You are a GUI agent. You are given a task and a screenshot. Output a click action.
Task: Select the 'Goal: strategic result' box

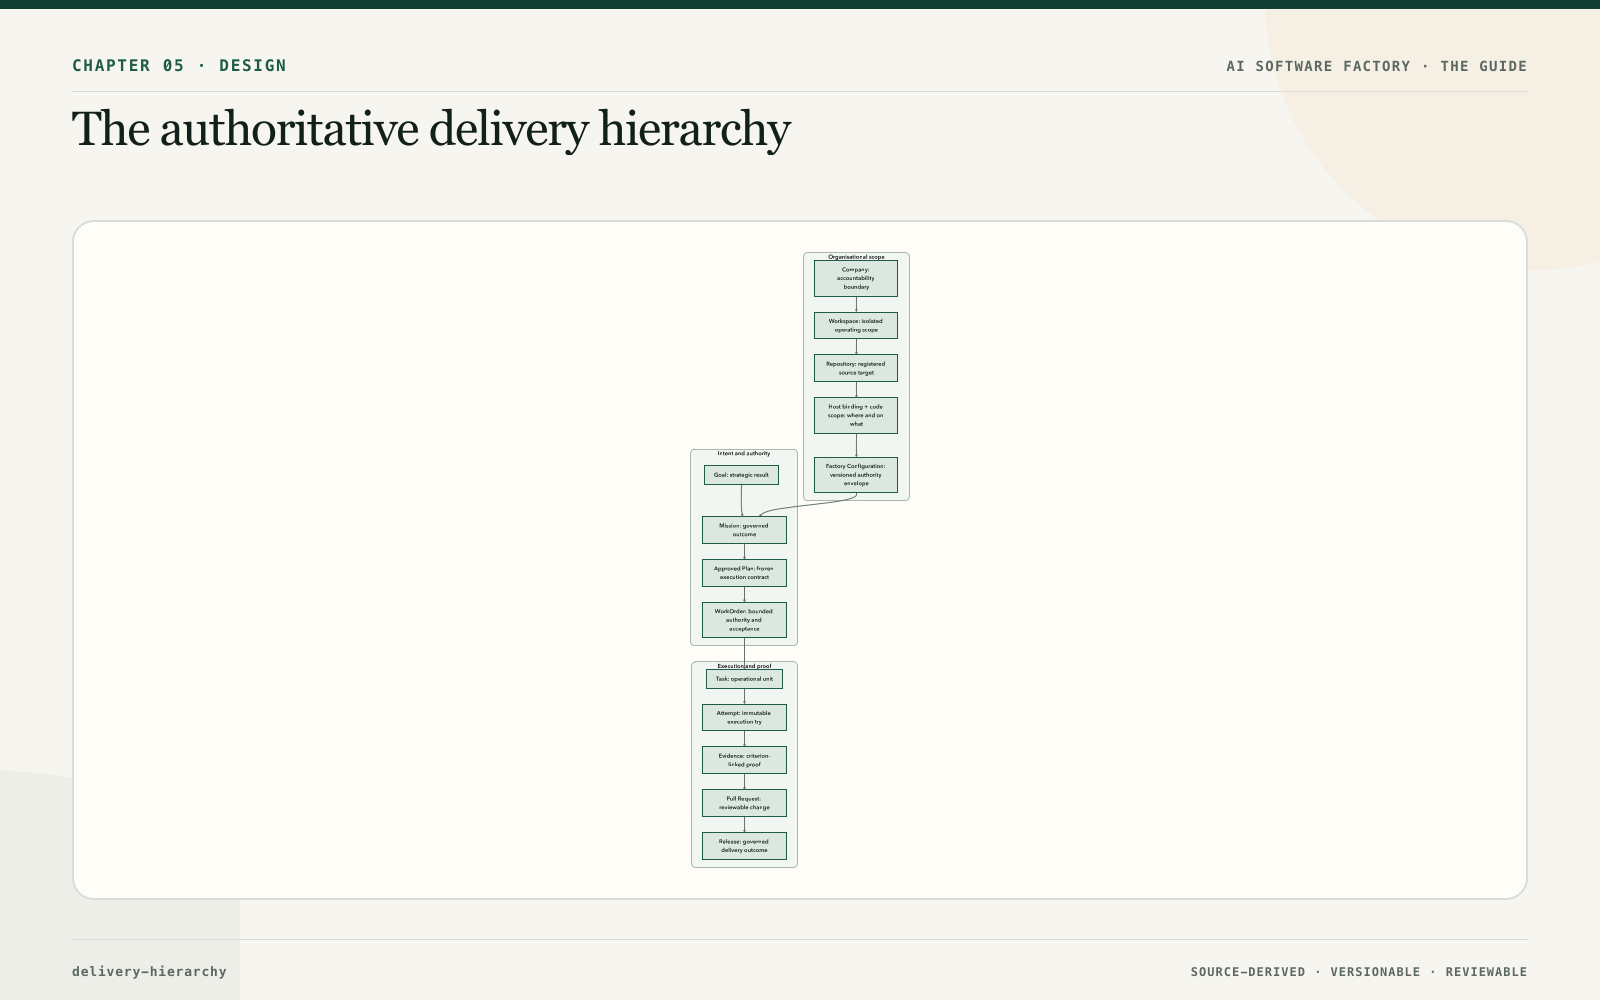coord(741,475)
